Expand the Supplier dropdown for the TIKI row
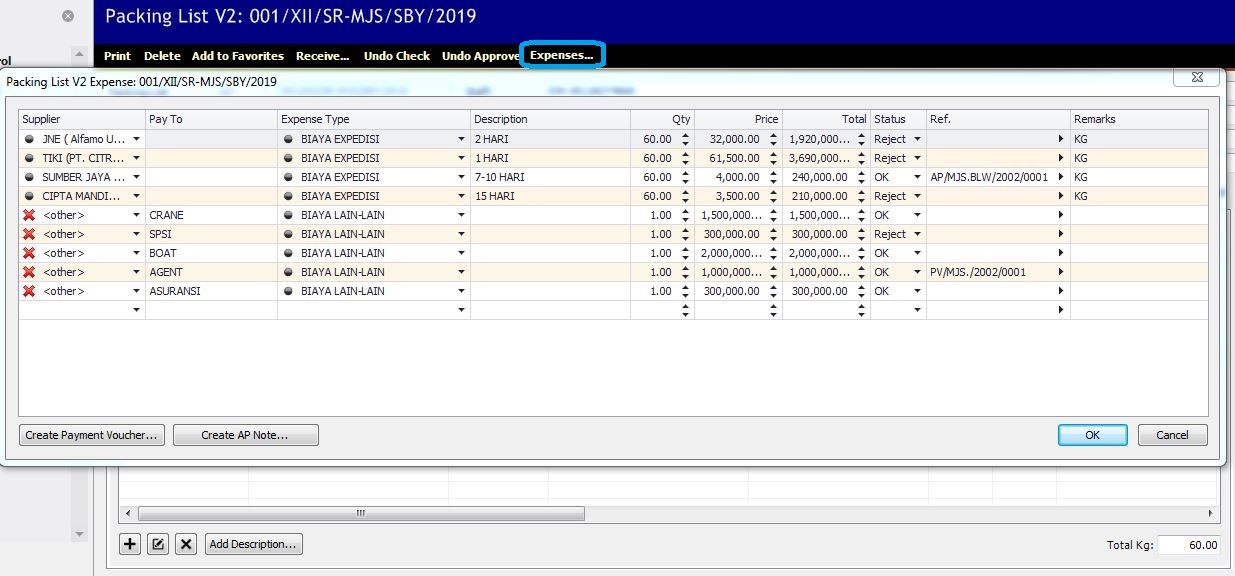The height and width of the screenshot is (576, 1235). coord(137,158)
